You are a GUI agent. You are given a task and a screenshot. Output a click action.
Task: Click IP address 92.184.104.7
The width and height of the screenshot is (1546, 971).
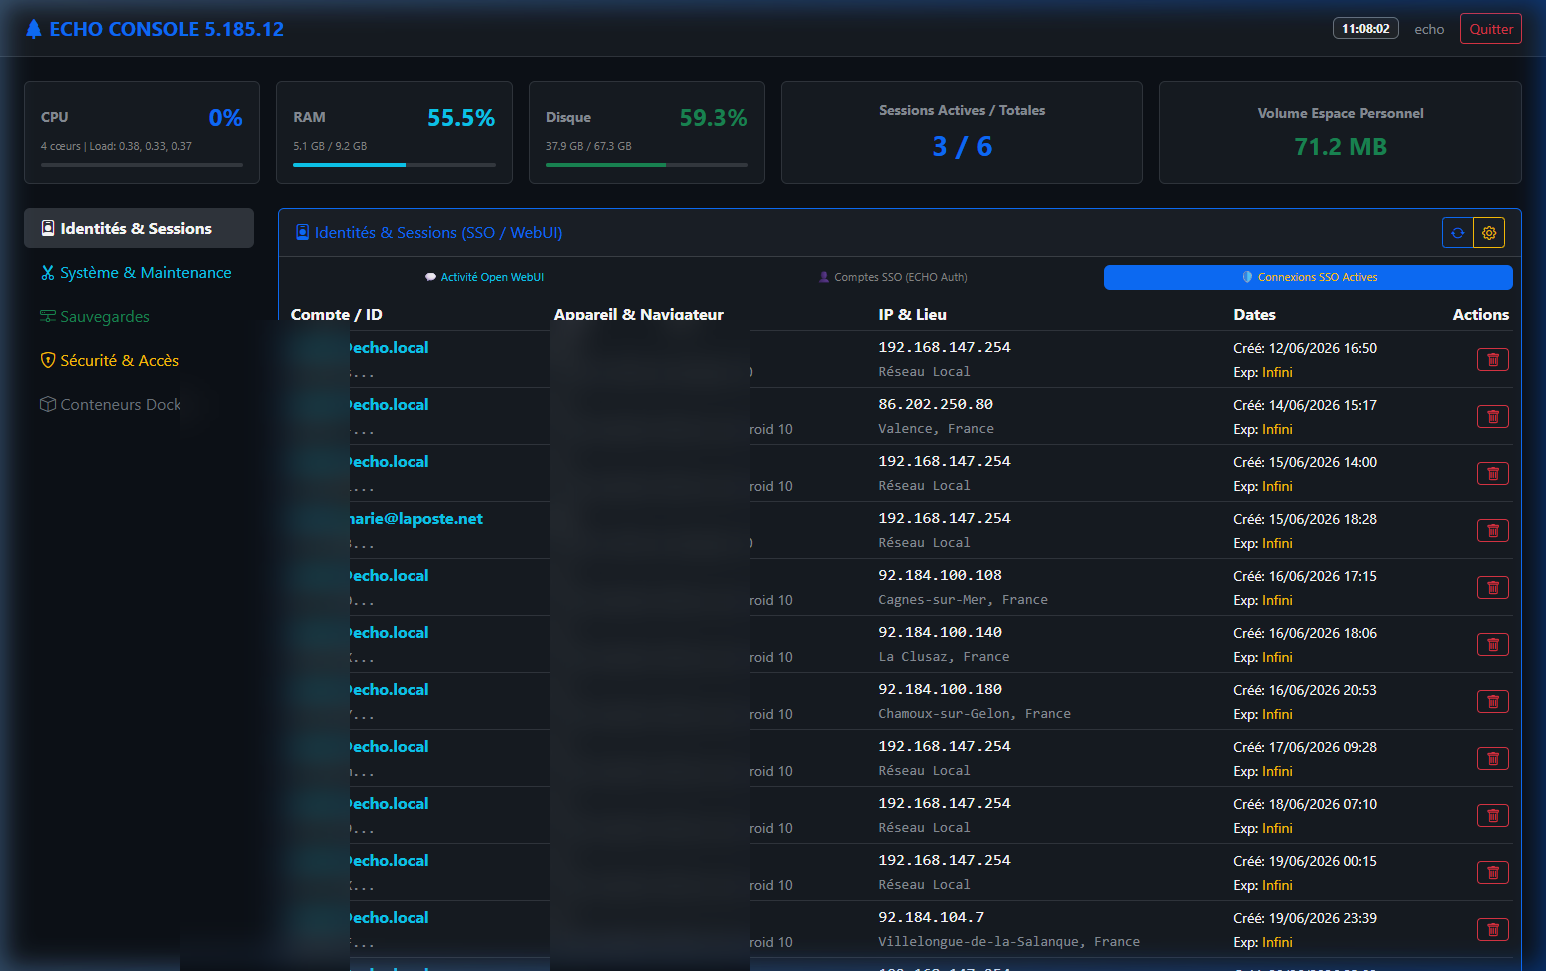coord(931,917)
